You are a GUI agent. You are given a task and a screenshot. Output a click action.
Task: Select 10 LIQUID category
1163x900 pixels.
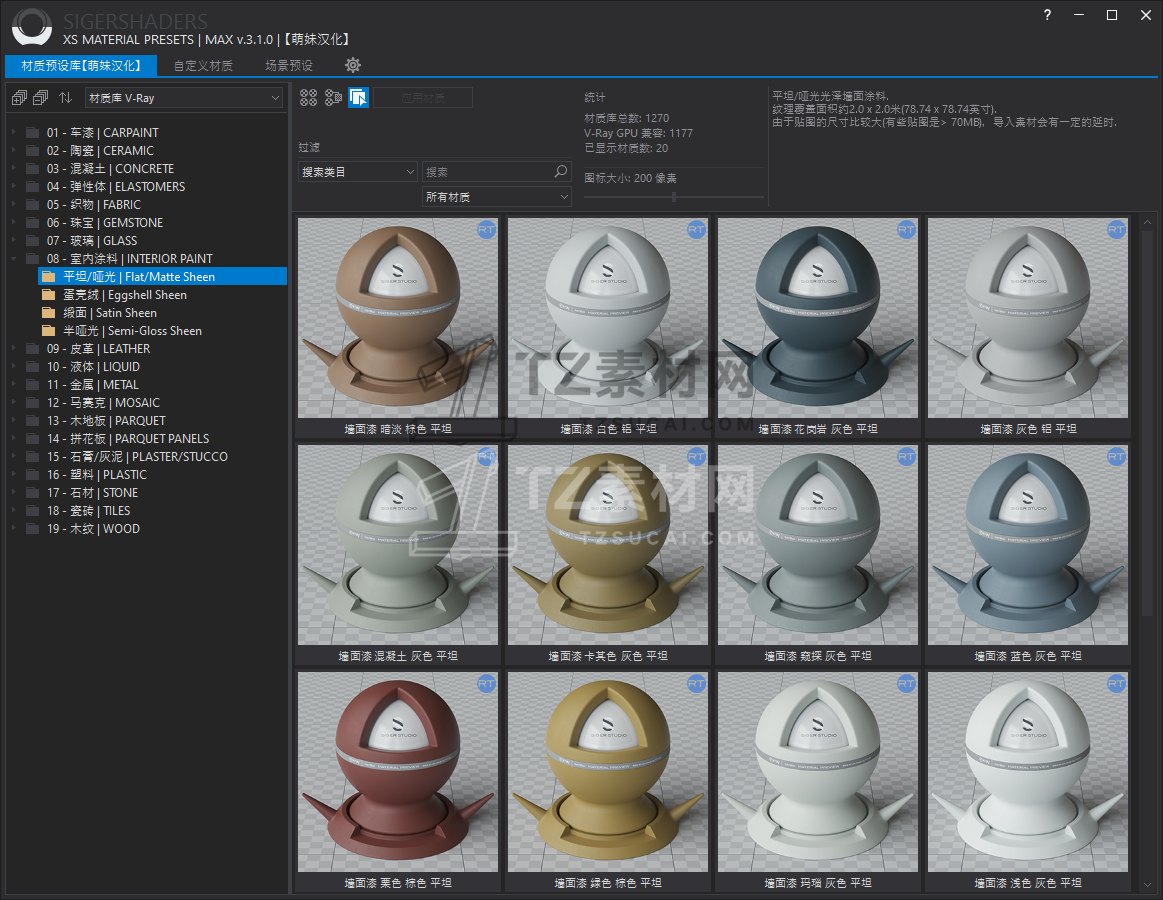click(x=93, y=367)
